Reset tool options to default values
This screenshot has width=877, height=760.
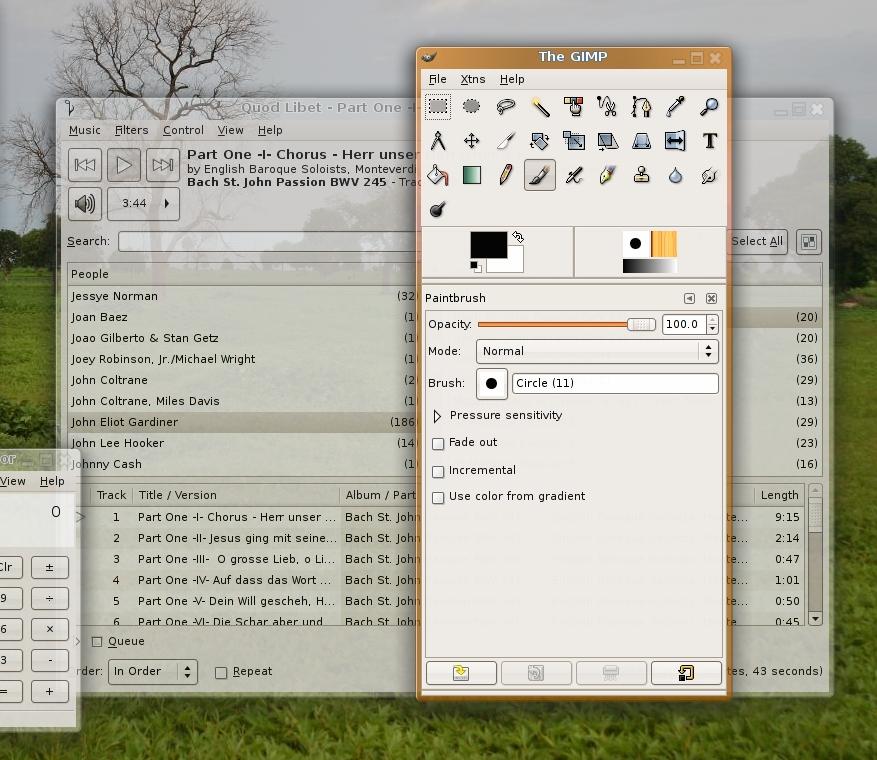point(686,673)
